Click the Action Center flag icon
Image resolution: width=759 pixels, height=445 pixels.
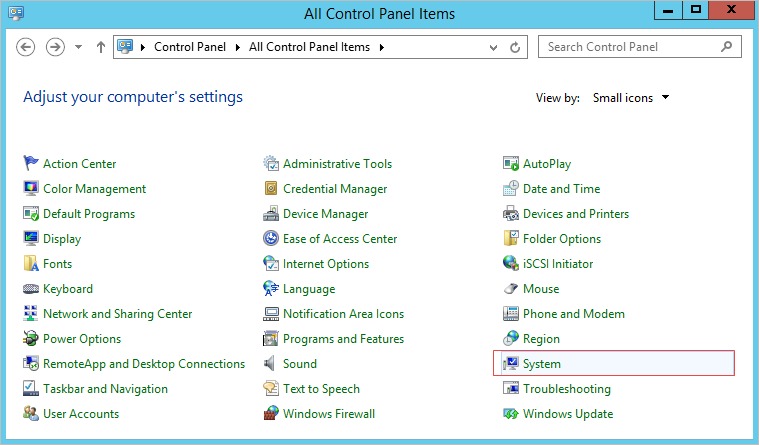31,164
